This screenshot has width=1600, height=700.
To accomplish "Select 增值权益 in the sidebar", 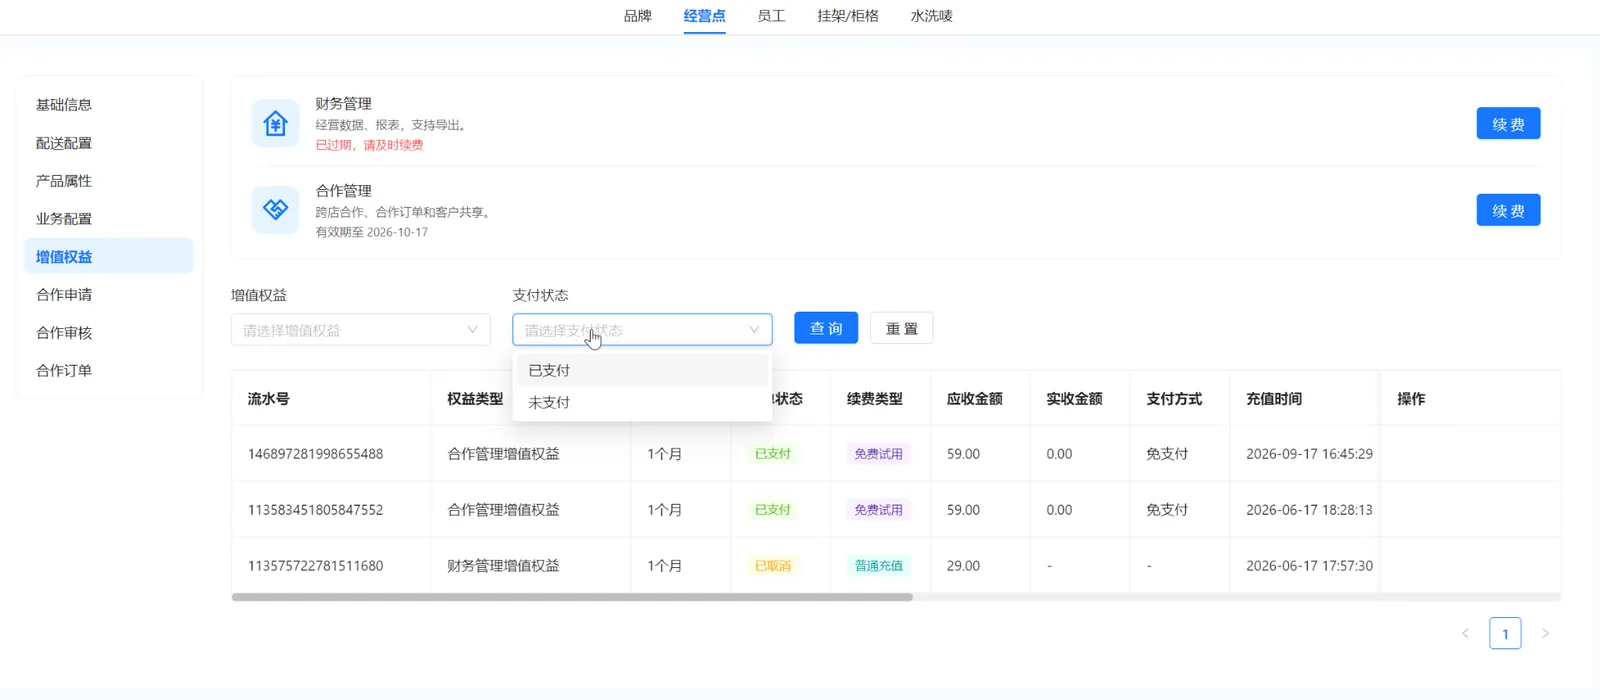I will 108,256.
